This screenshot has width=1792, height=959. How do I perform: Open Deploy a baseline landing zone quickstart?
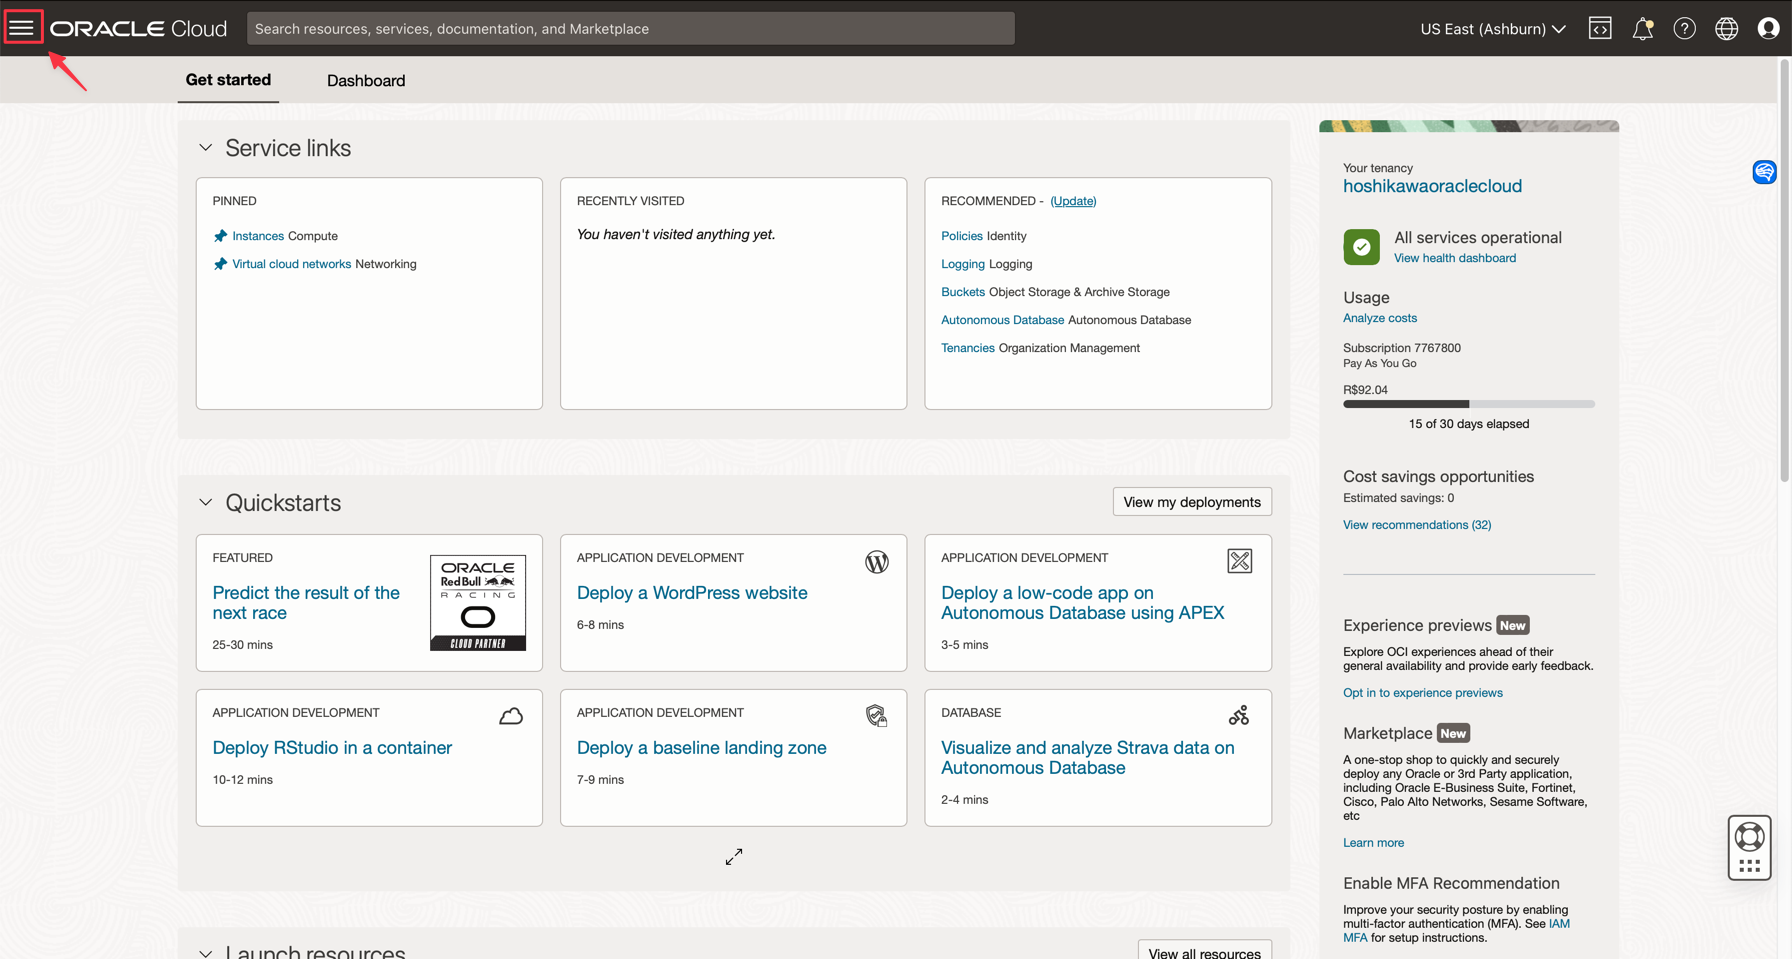tap(702, 748)
